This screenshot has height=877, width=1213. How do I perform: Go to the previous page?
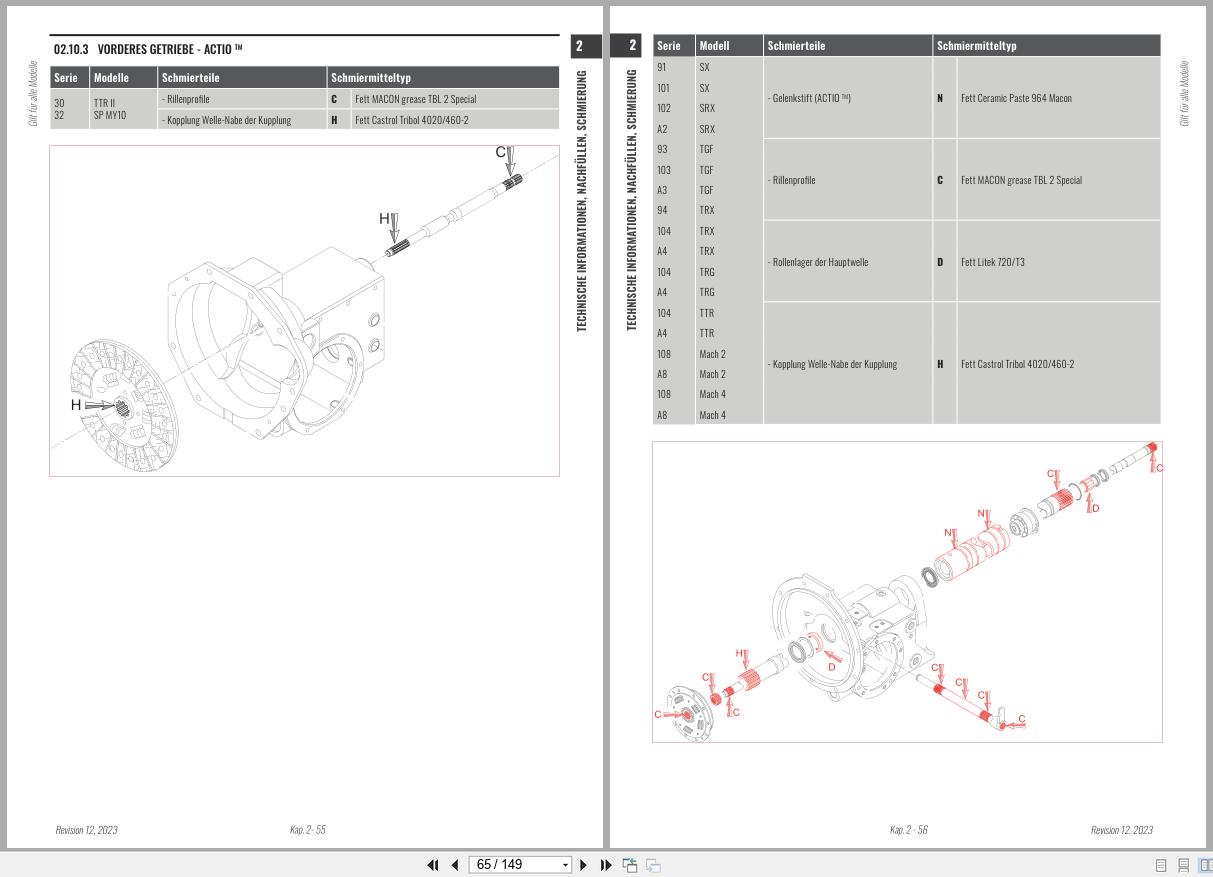454,865
